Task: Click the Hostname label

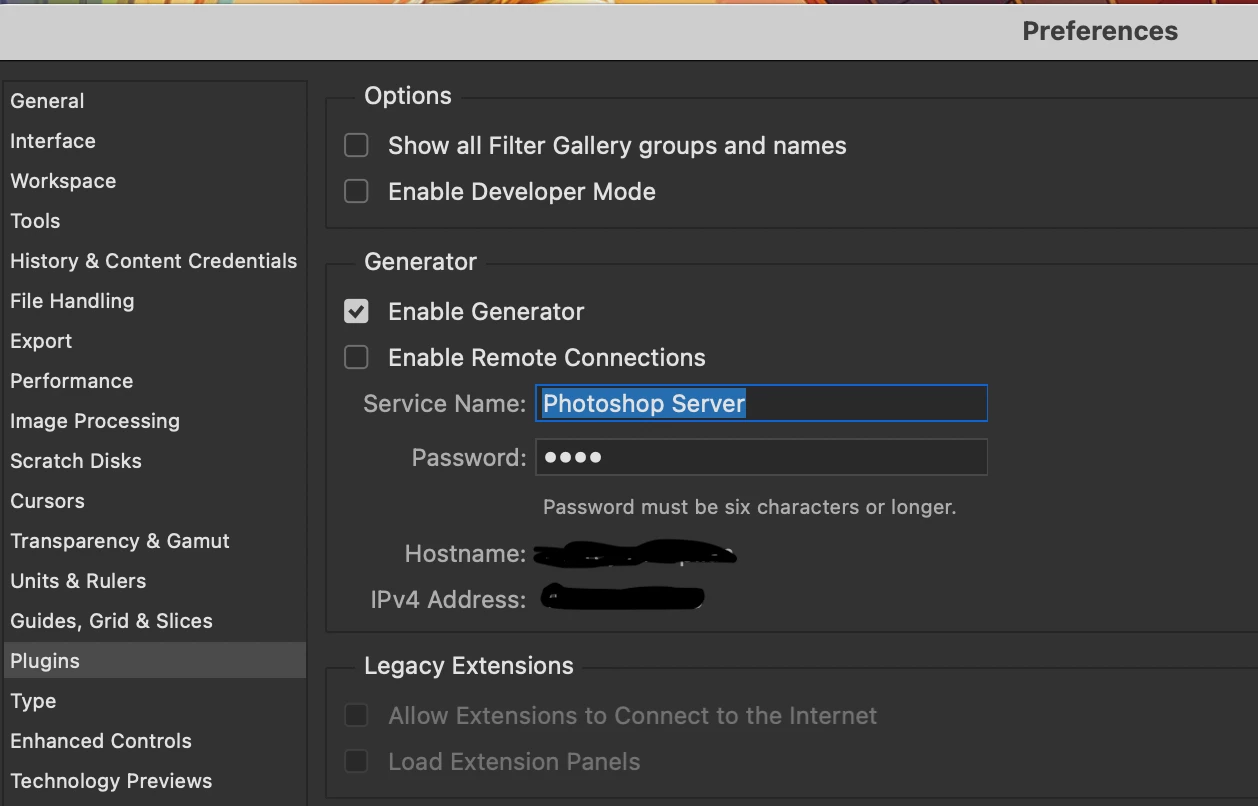Action: (x=465, y=554)
